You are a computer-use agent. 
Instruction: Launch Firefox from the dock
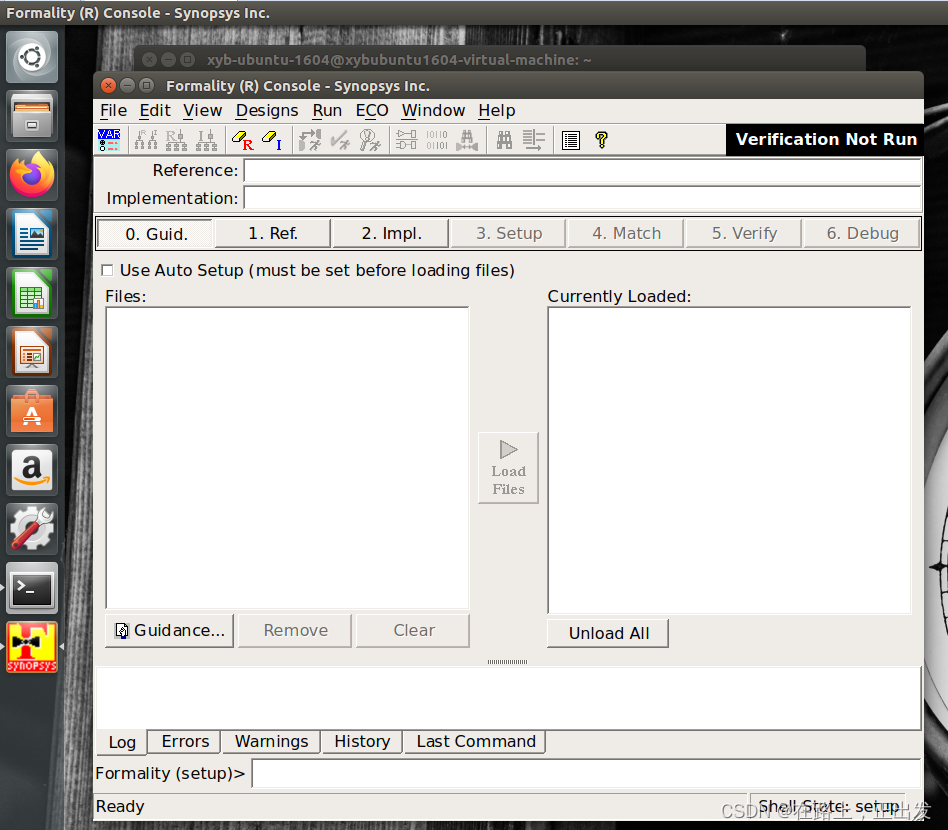[x=32, y=175]
